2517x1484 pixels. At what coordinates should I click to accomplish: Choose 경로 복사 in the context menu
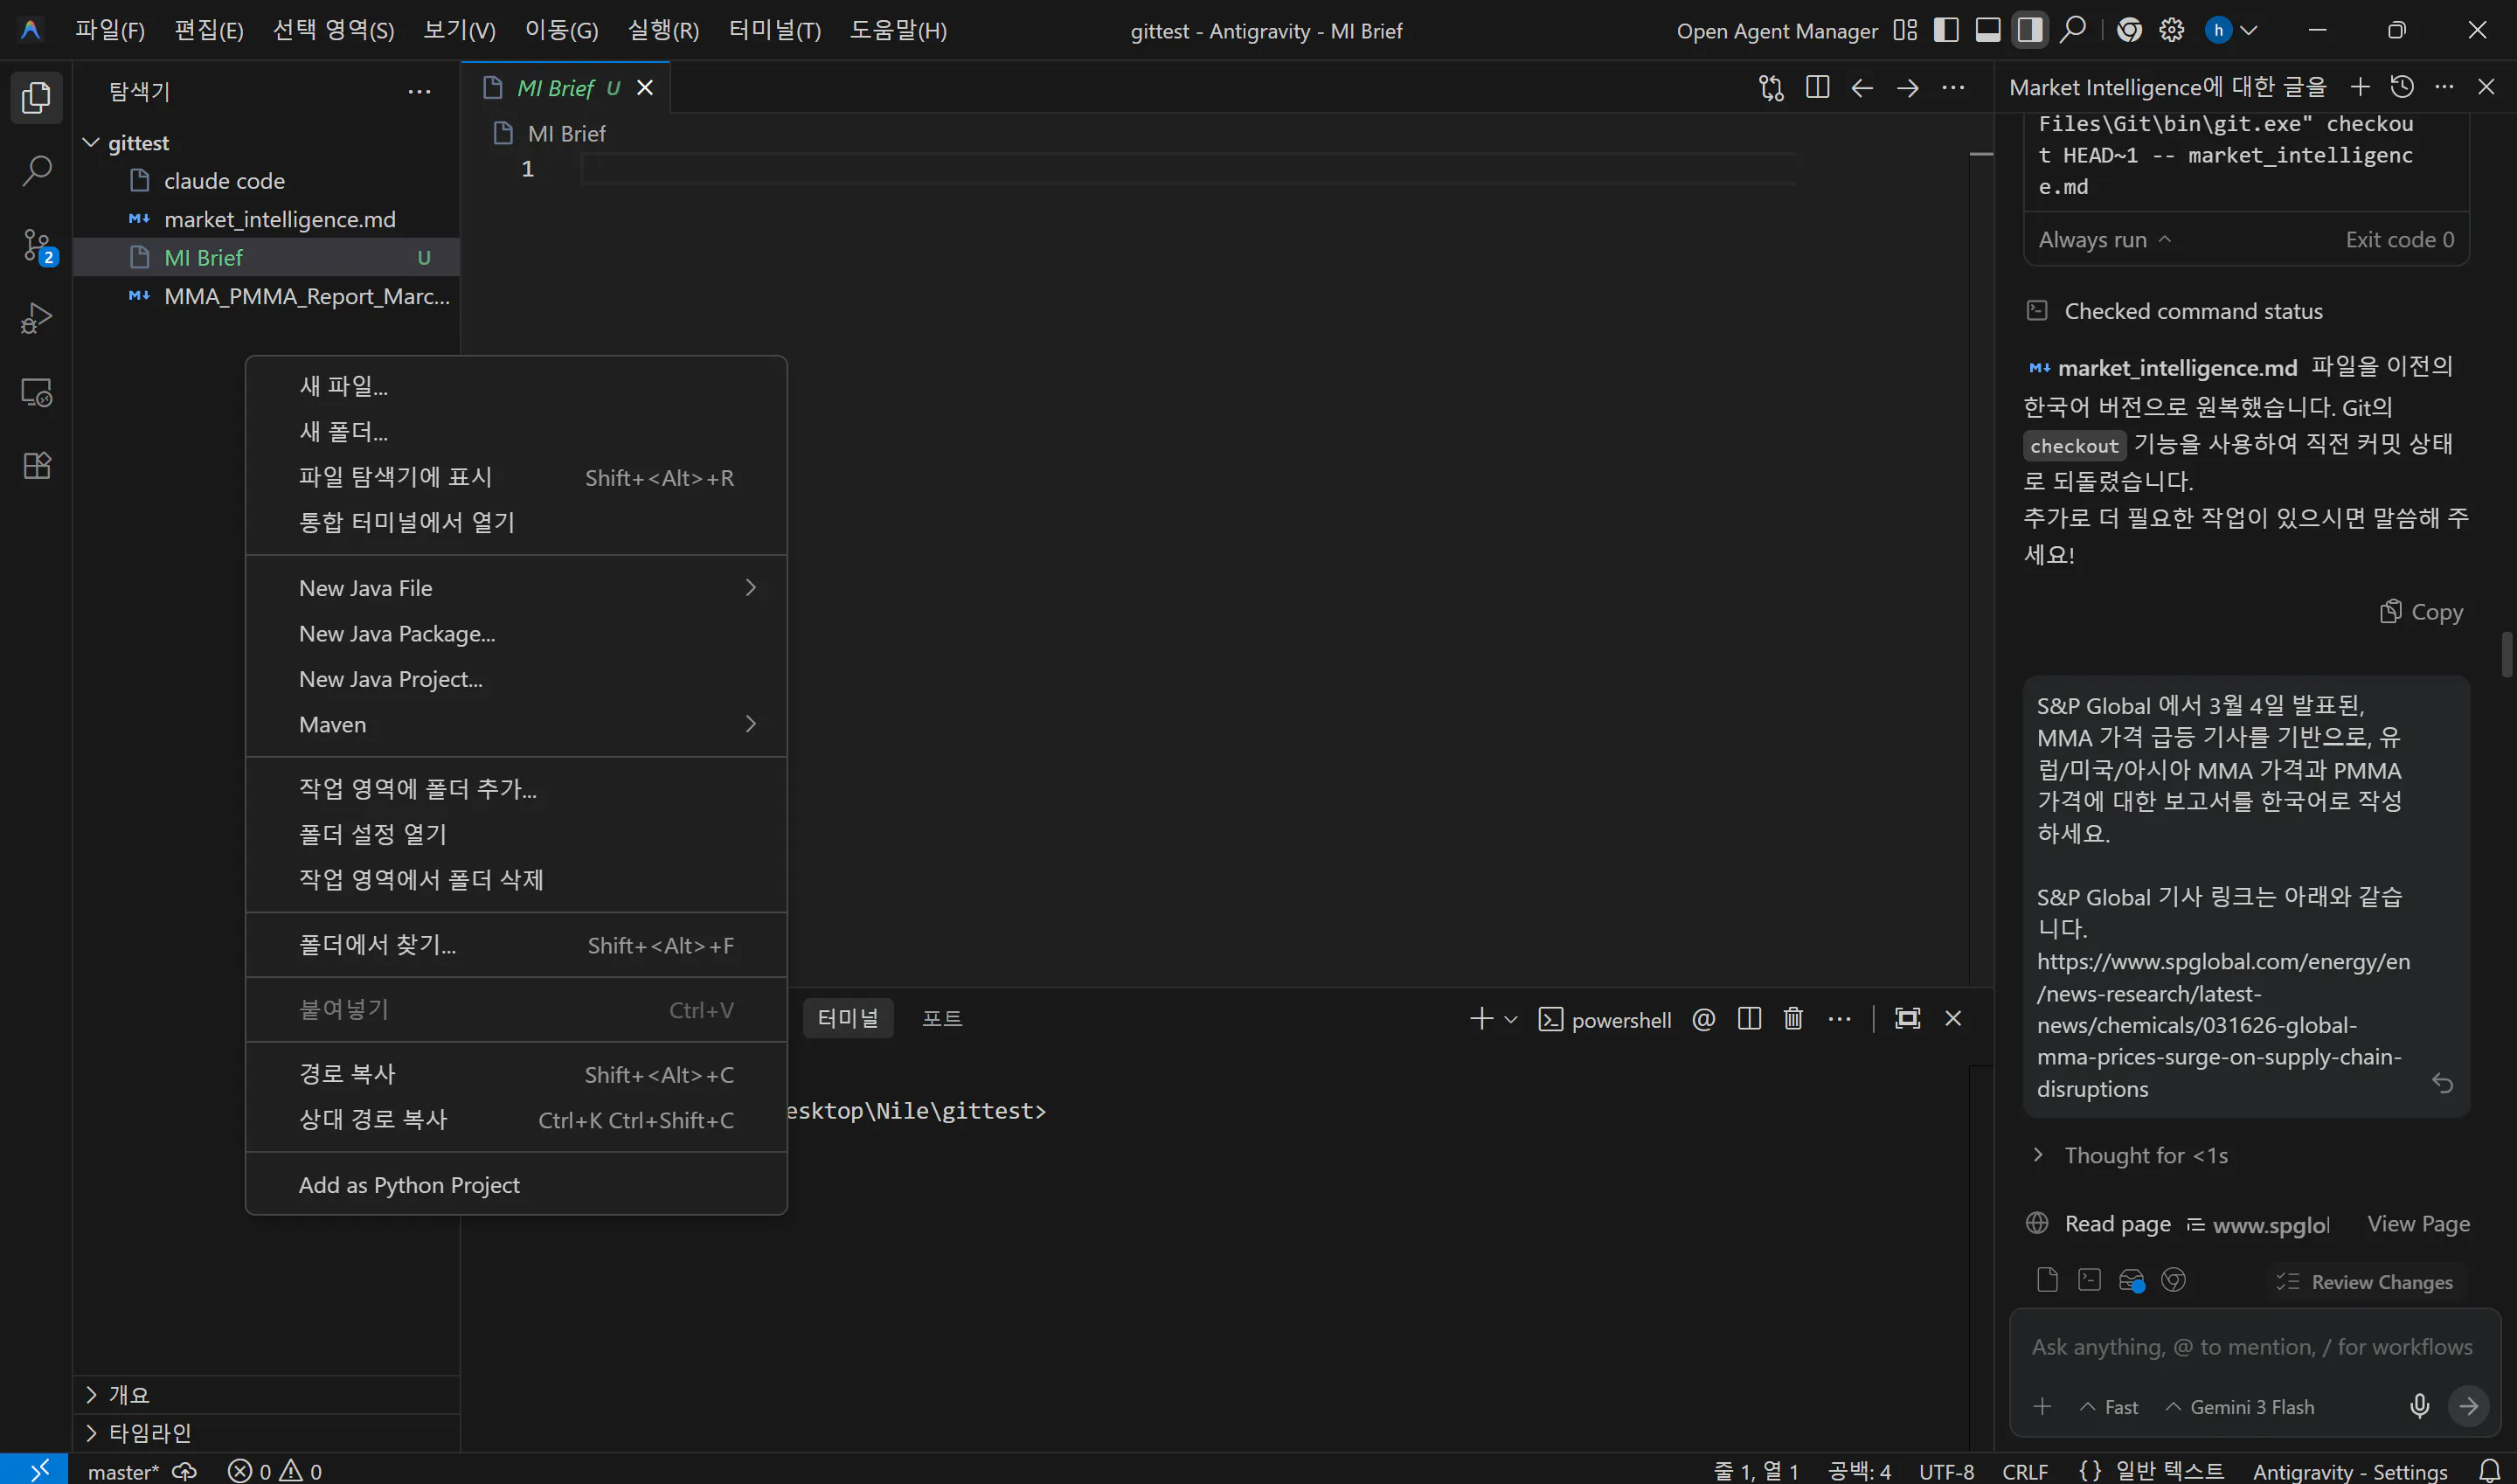tap(516, 1074)
